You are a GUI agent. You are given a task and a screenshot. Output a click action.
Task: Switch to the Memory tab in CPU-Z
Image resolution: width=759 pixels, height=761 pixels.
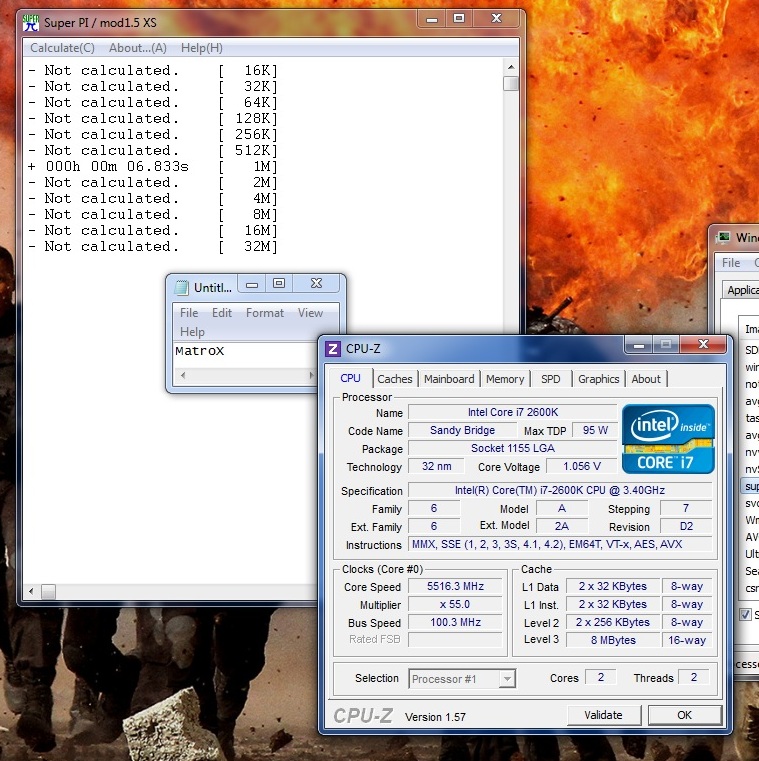[x=505, y=379]
